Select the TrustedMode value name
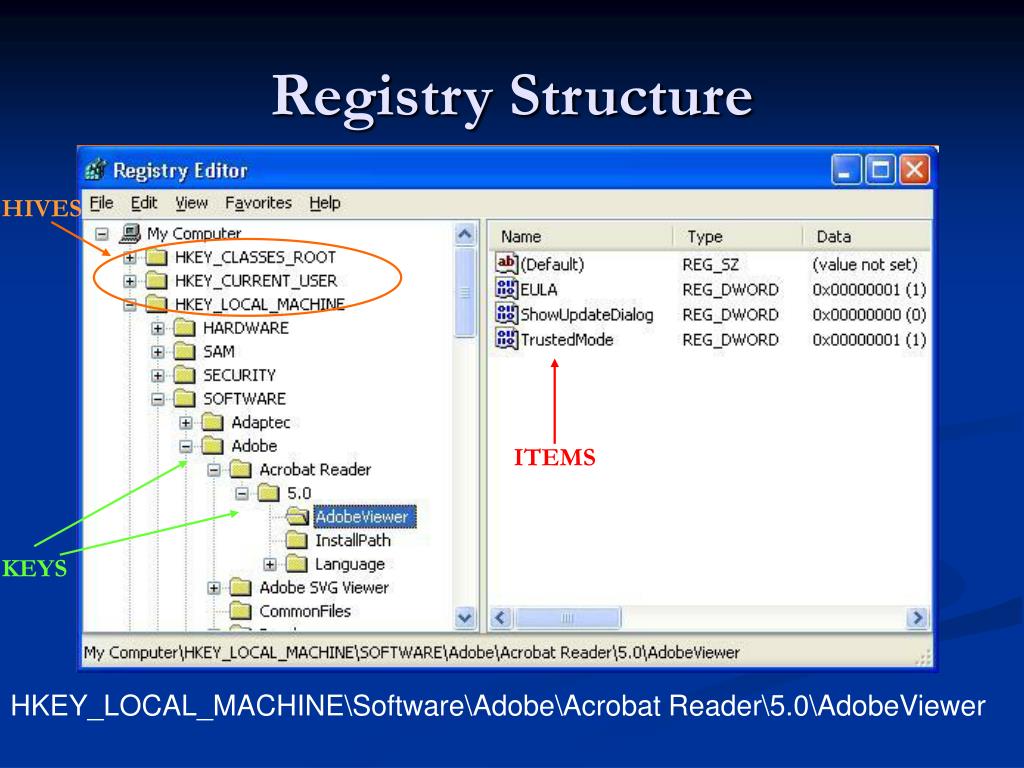The height and width of the screenshot is (768, 1024). tap(567, 340)
